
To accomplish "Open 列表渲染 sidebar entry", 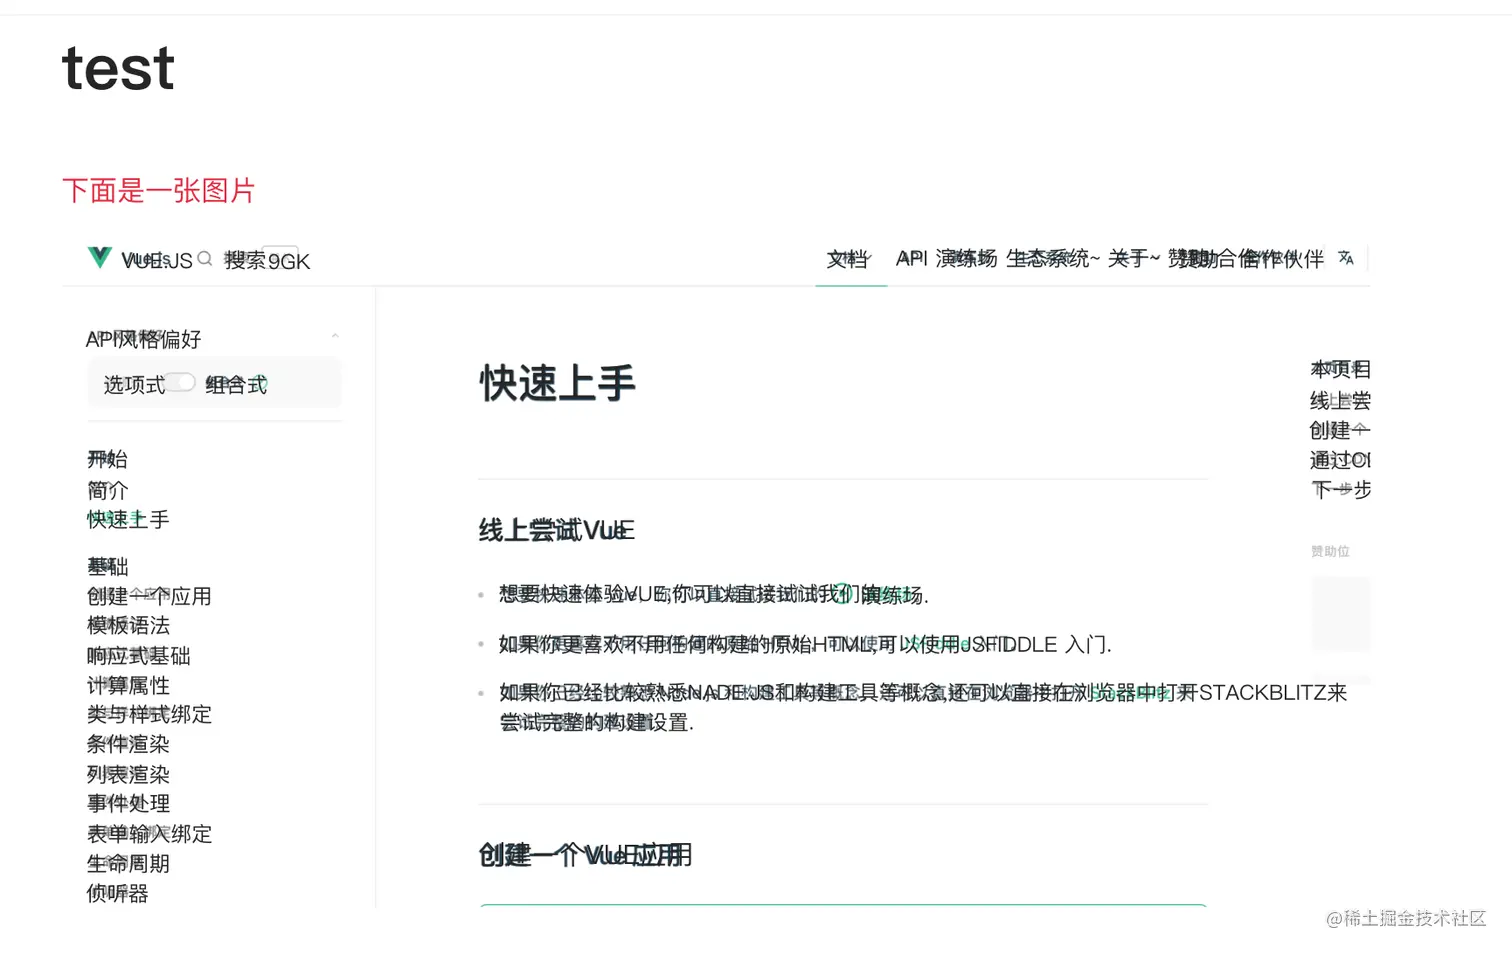I will pyautogui.click(x=128, y=774).
